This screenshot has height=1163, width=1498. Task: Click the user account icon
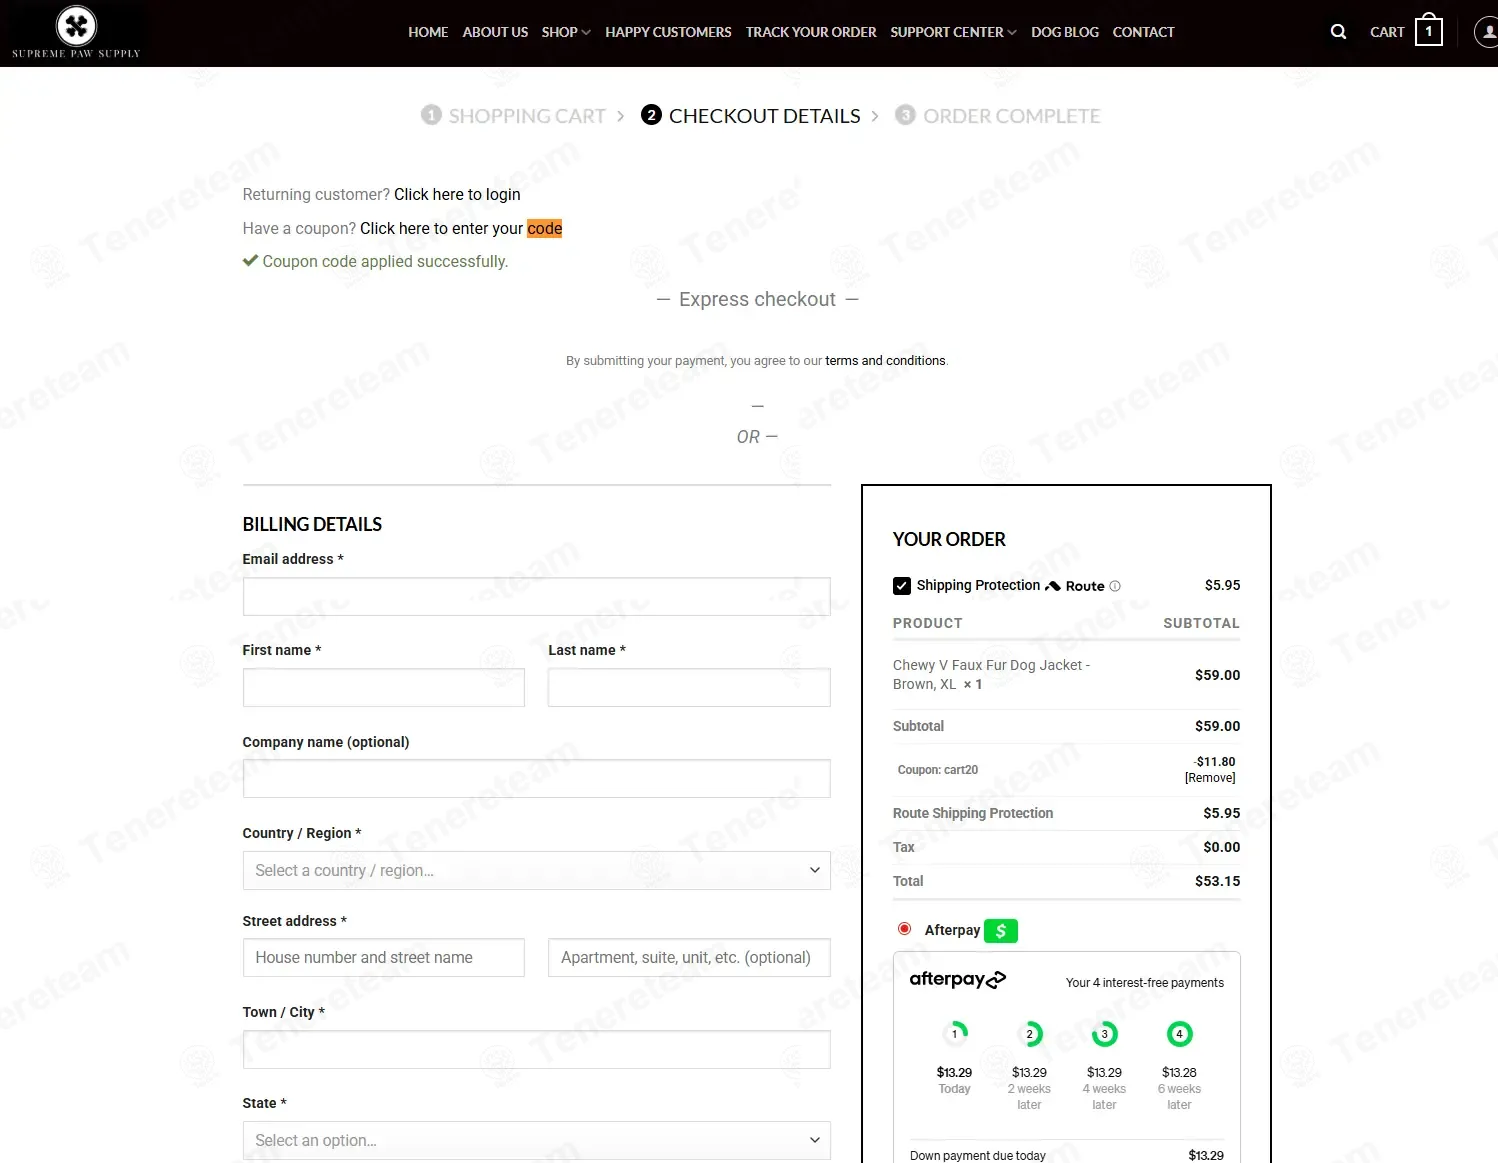point(1487,32)
